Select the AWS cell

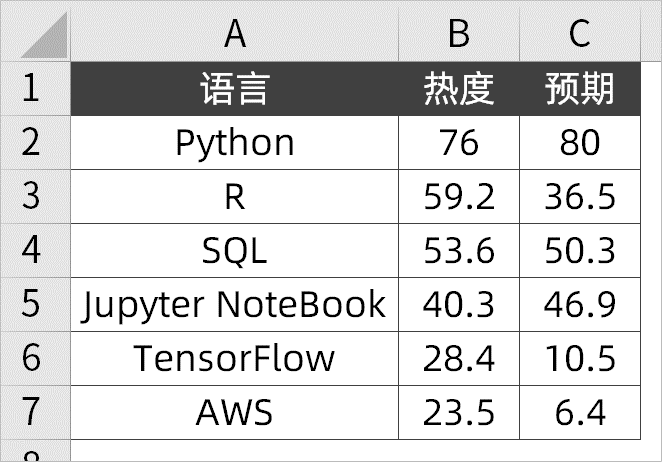[234, 412]
